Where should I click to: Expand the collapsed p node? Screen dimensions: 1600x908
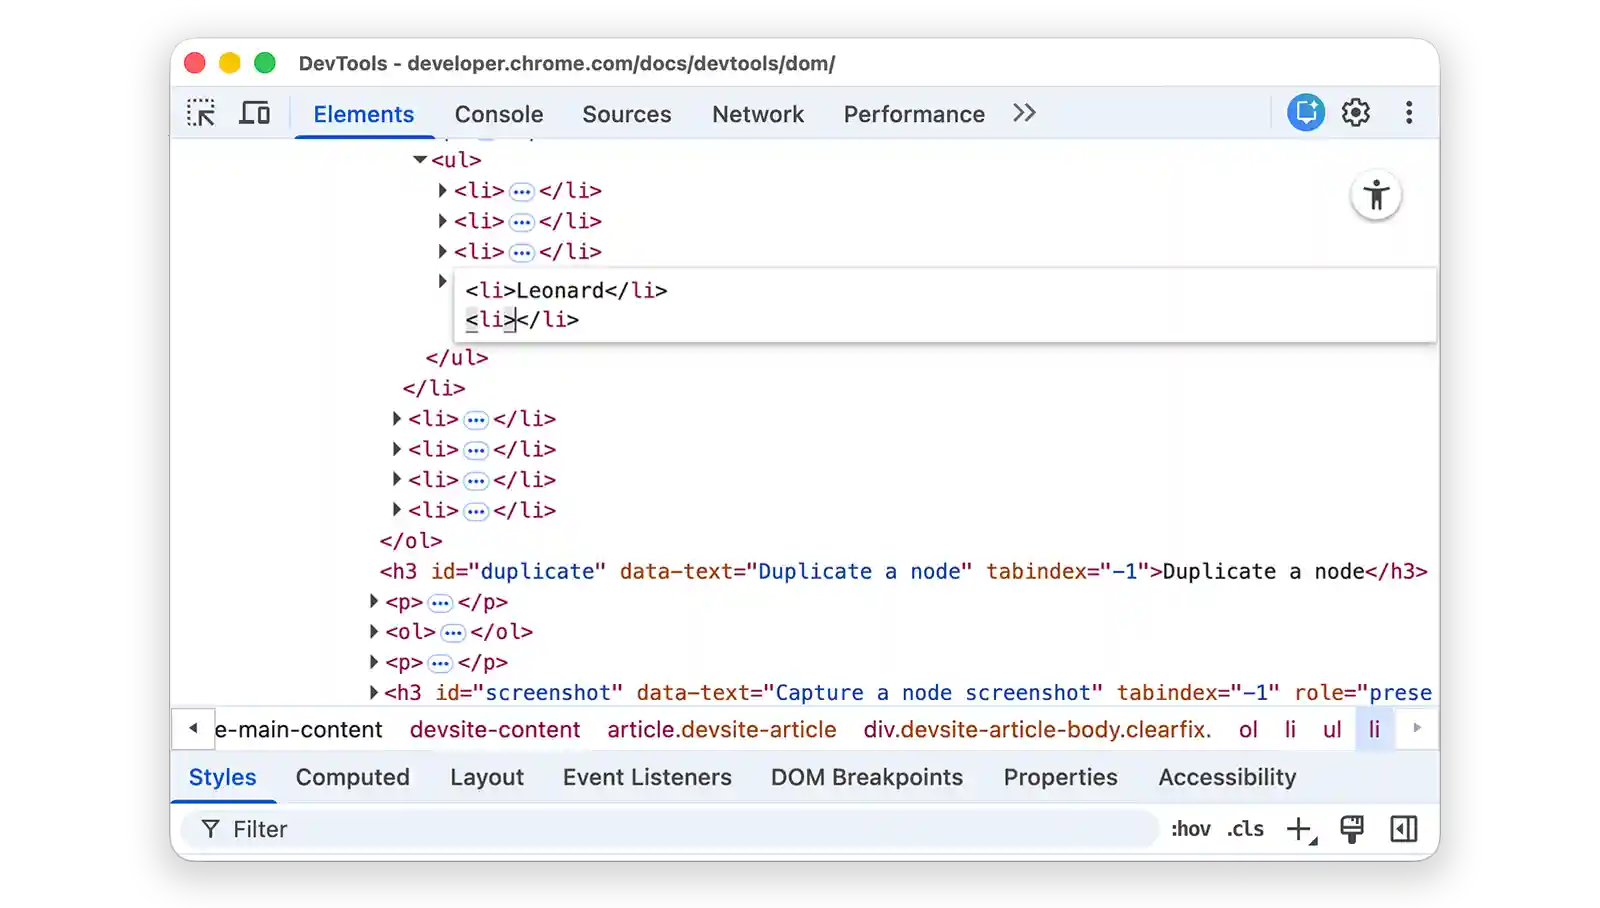tap(374, 602)
